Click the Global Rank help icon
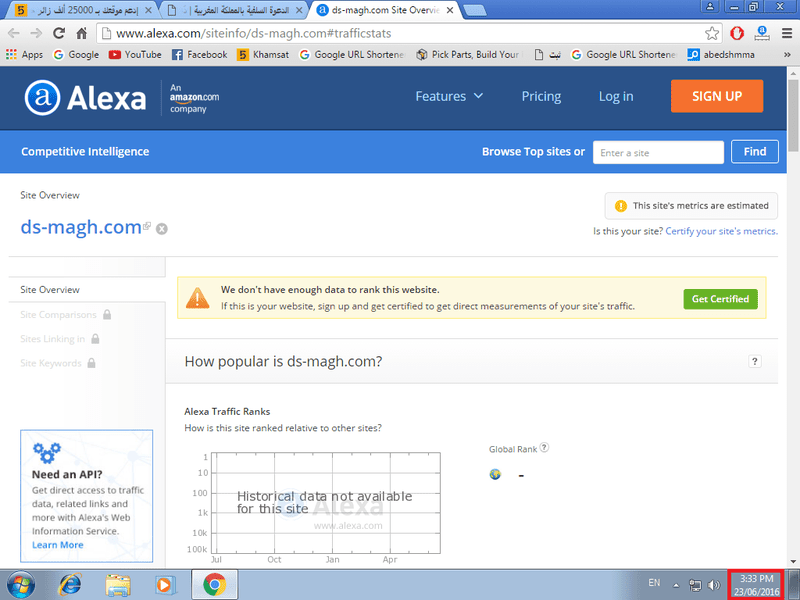800x600 pixels. point(544,447)
